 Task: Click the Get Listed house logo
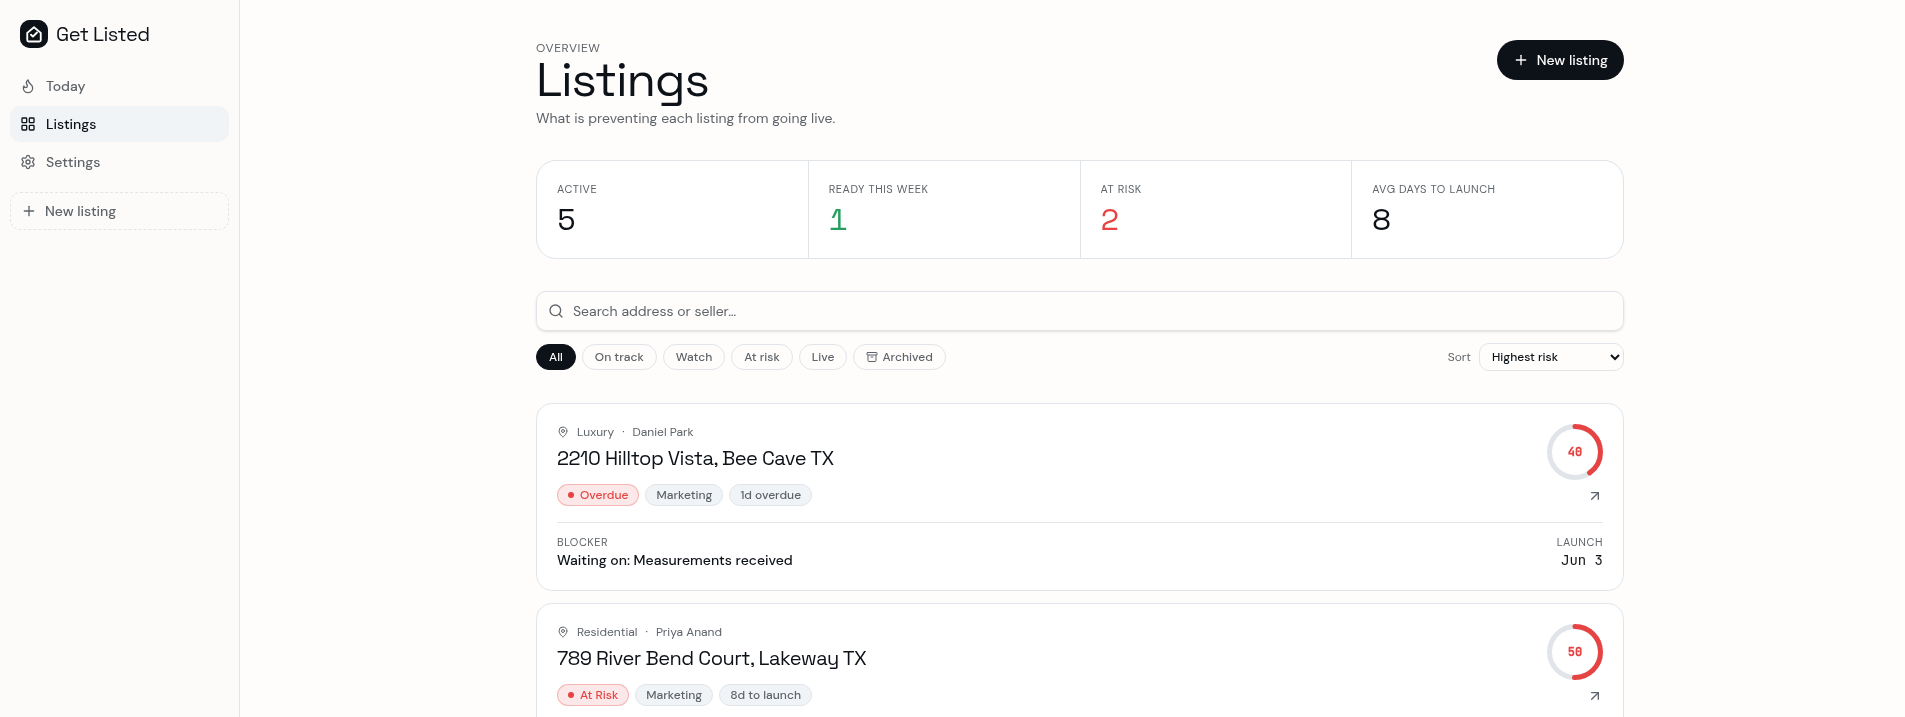(34, 34)
